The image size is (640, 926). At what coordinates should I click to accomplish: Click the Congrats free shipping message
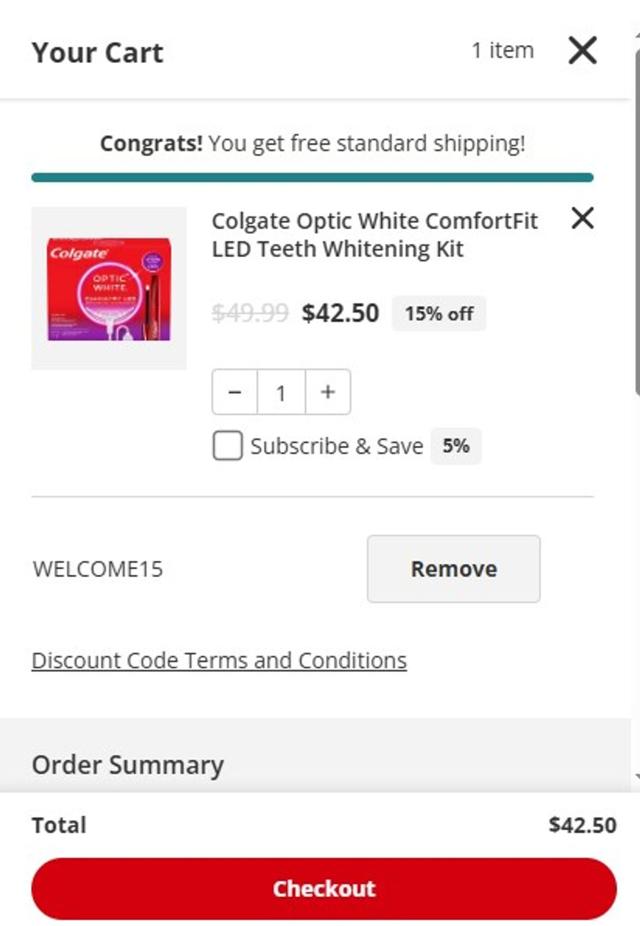[x=312, y=143]
